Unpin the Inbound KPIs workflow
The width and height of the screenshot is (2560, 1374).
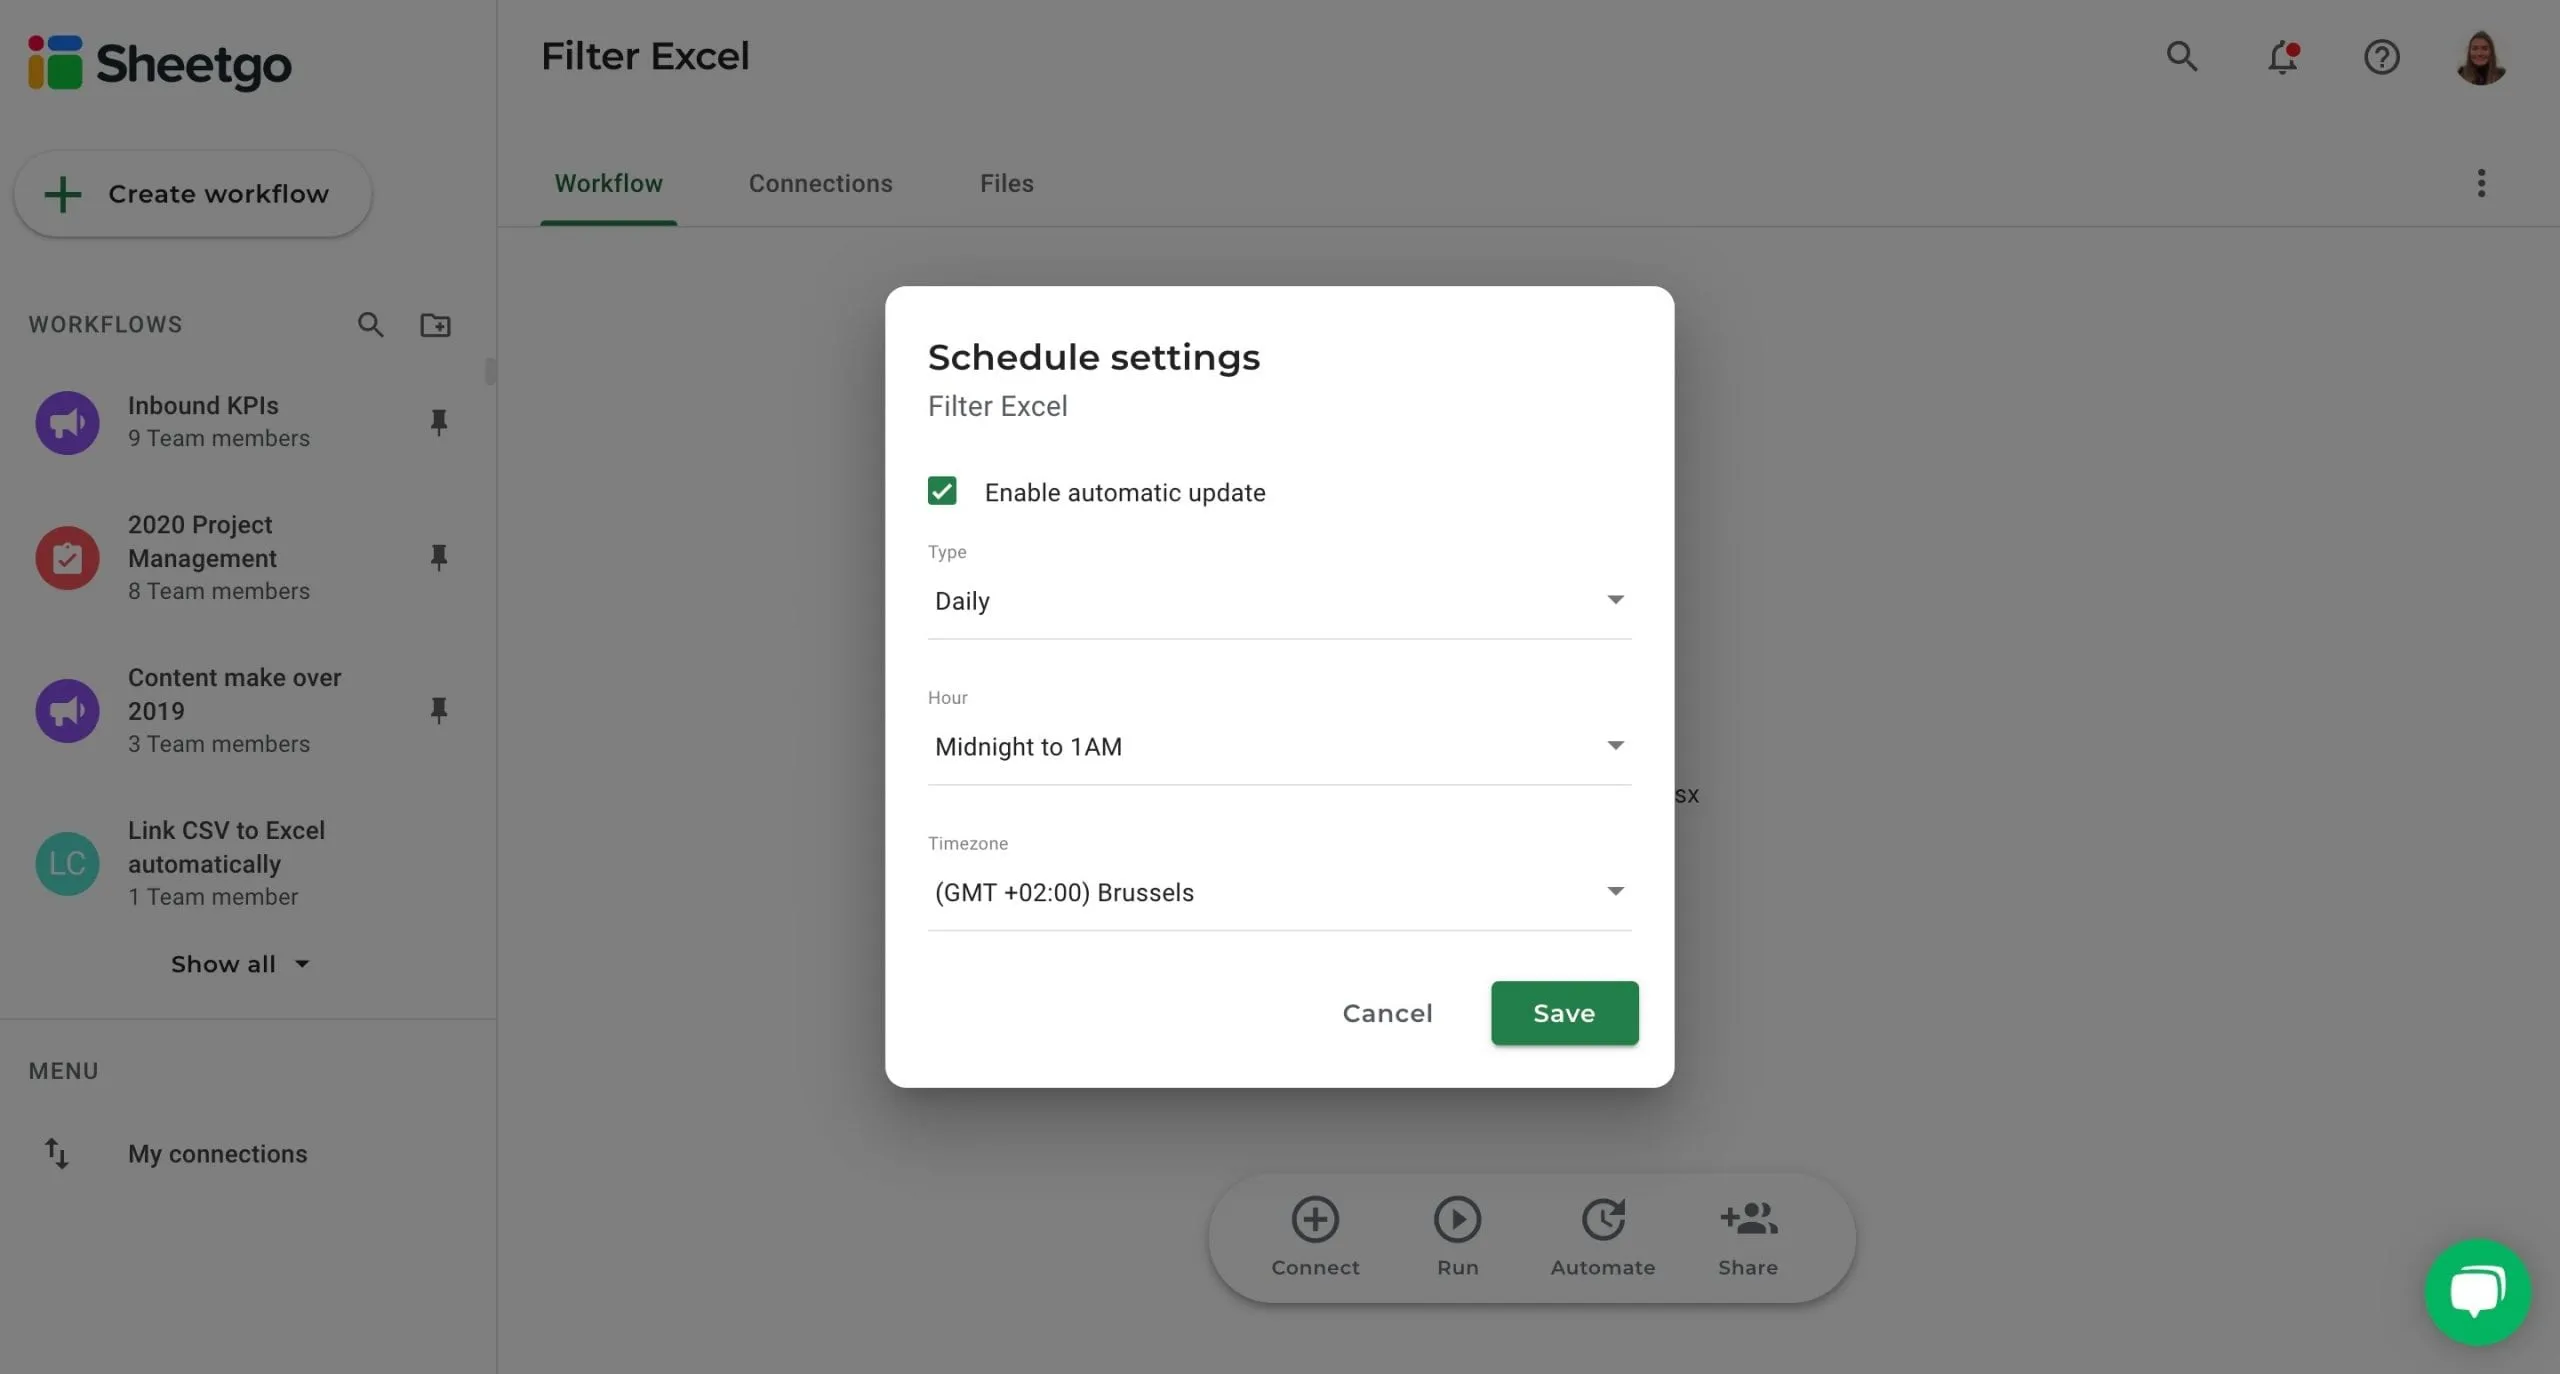tap(438, 422)
